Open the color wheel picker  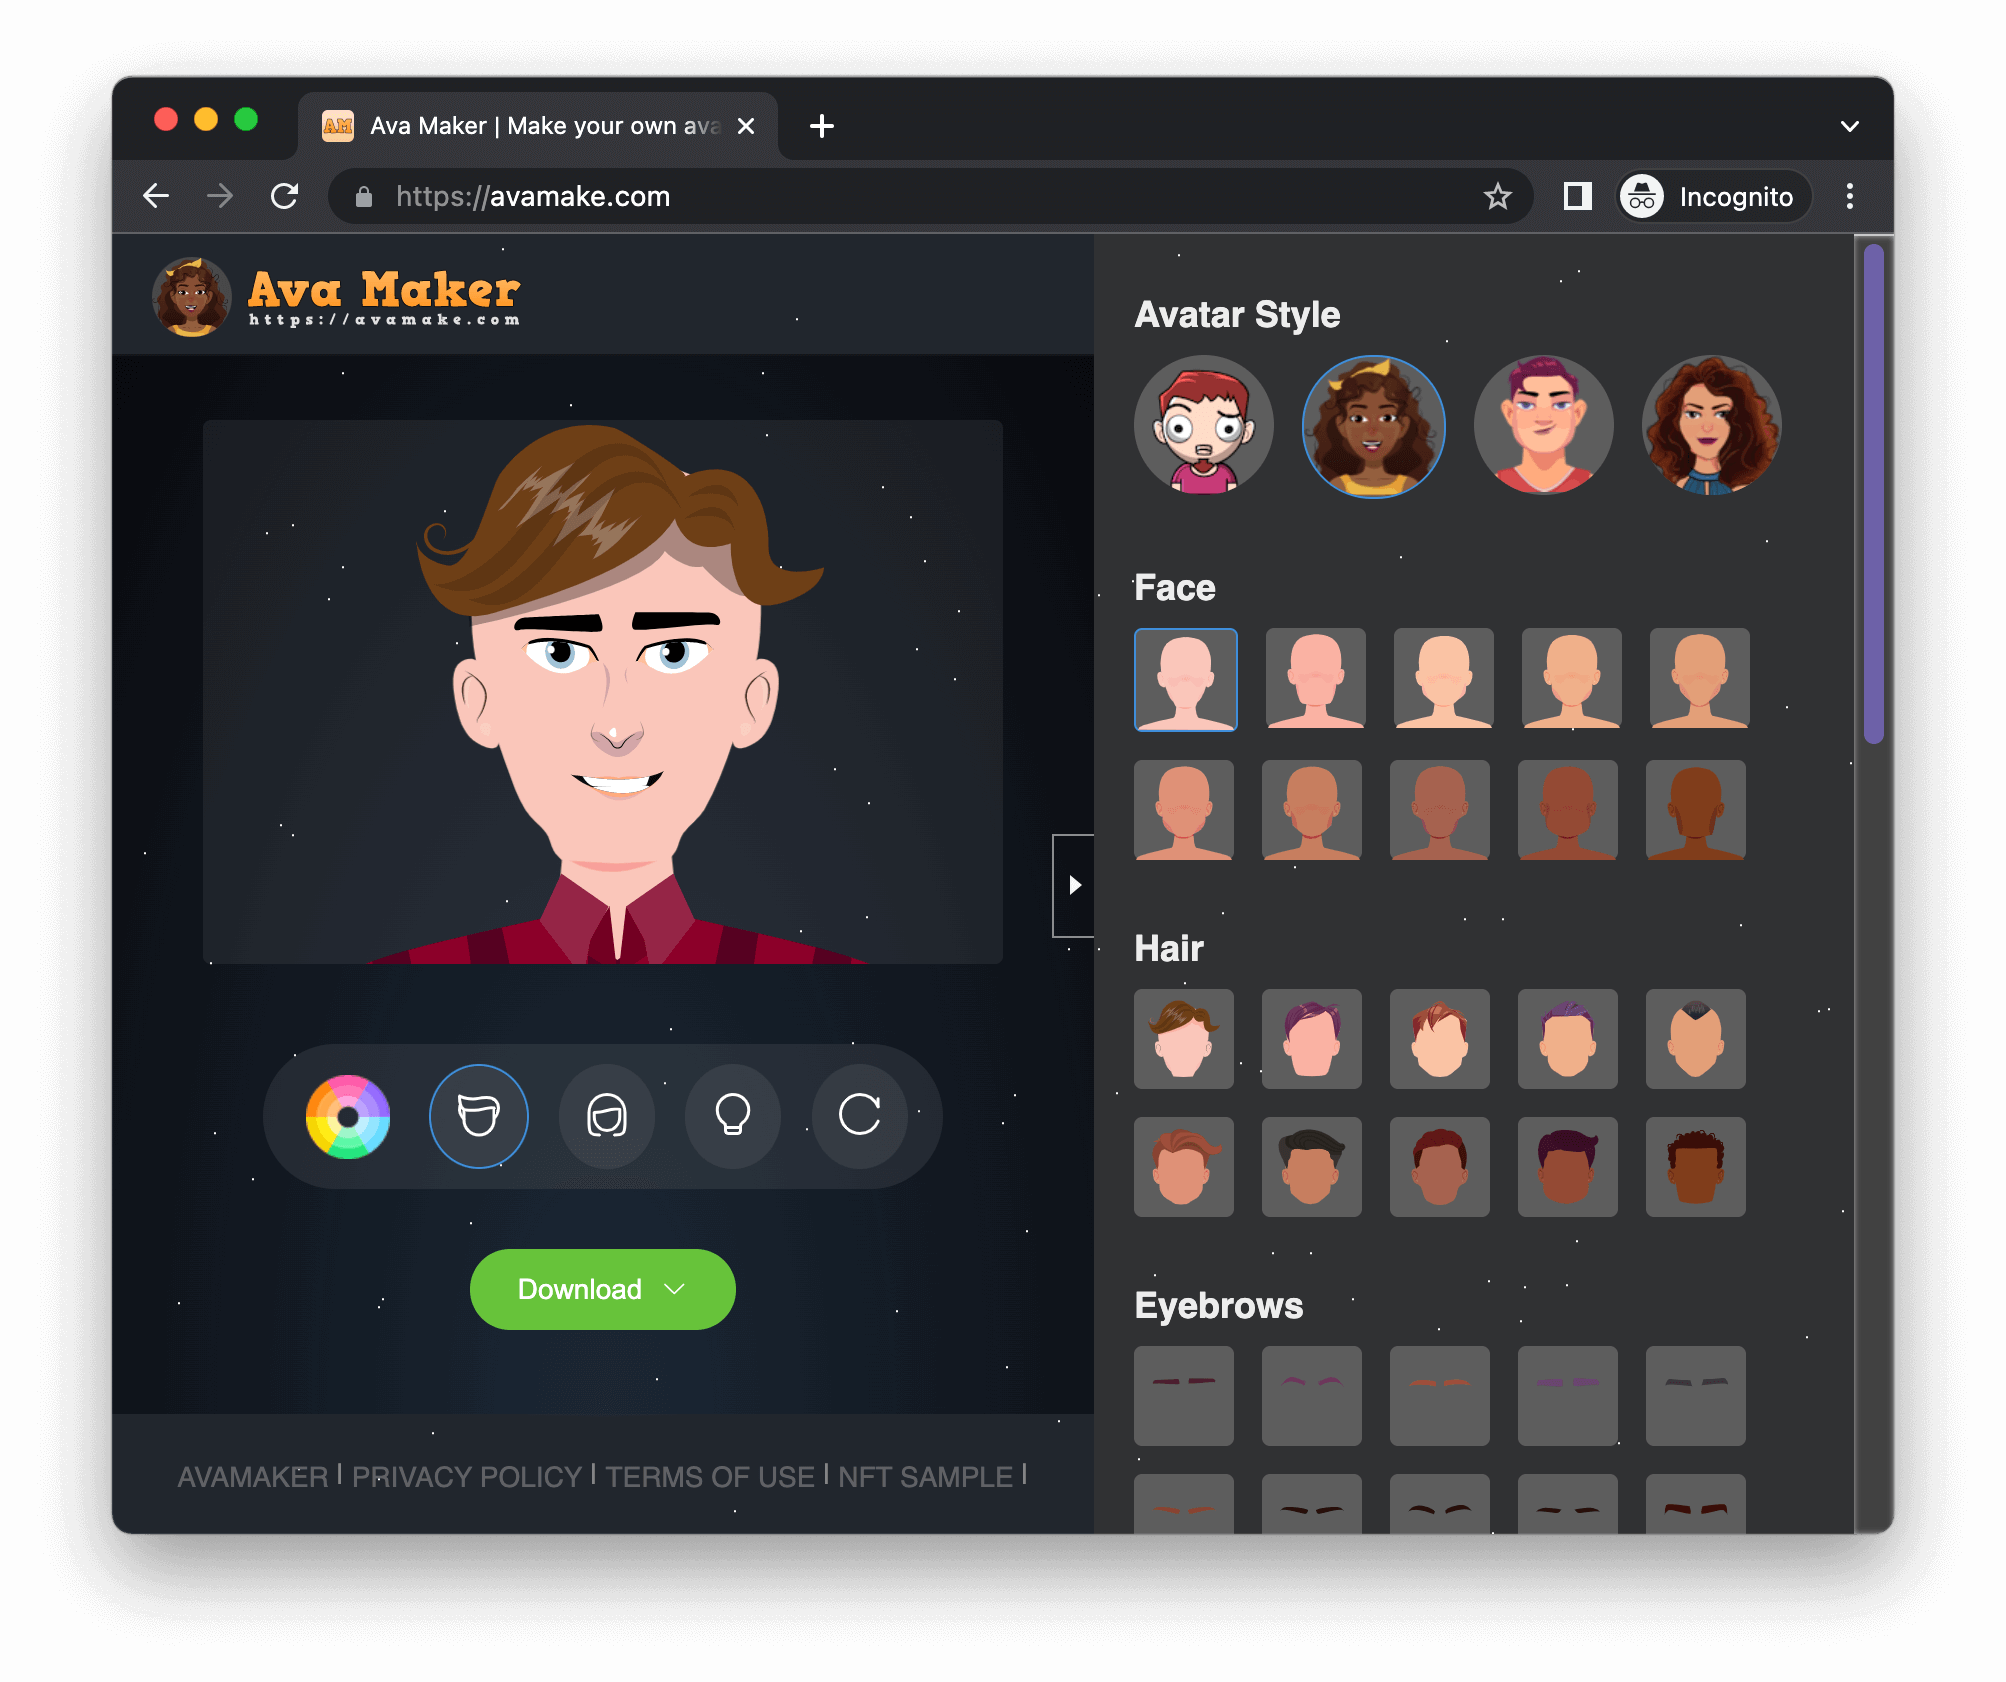click(348, 1116)
